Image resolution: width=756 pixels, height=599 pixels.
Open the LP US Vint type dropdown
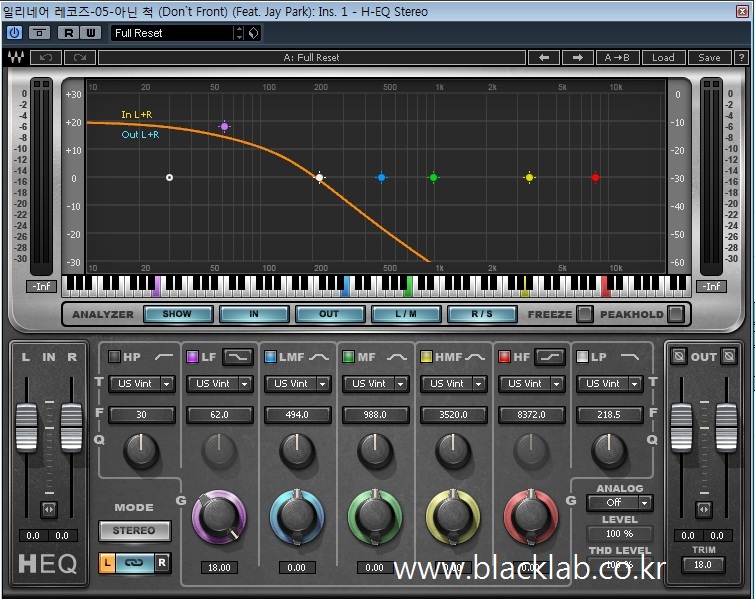click(609, 384)
